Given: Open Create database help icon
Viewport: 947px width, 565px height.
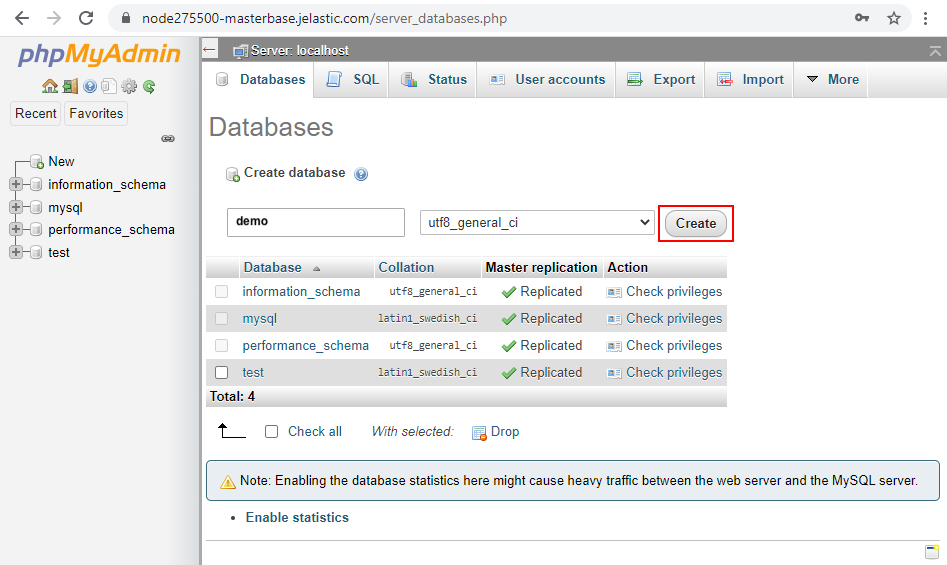Looking at the screenshot, I should click(361, 174).
